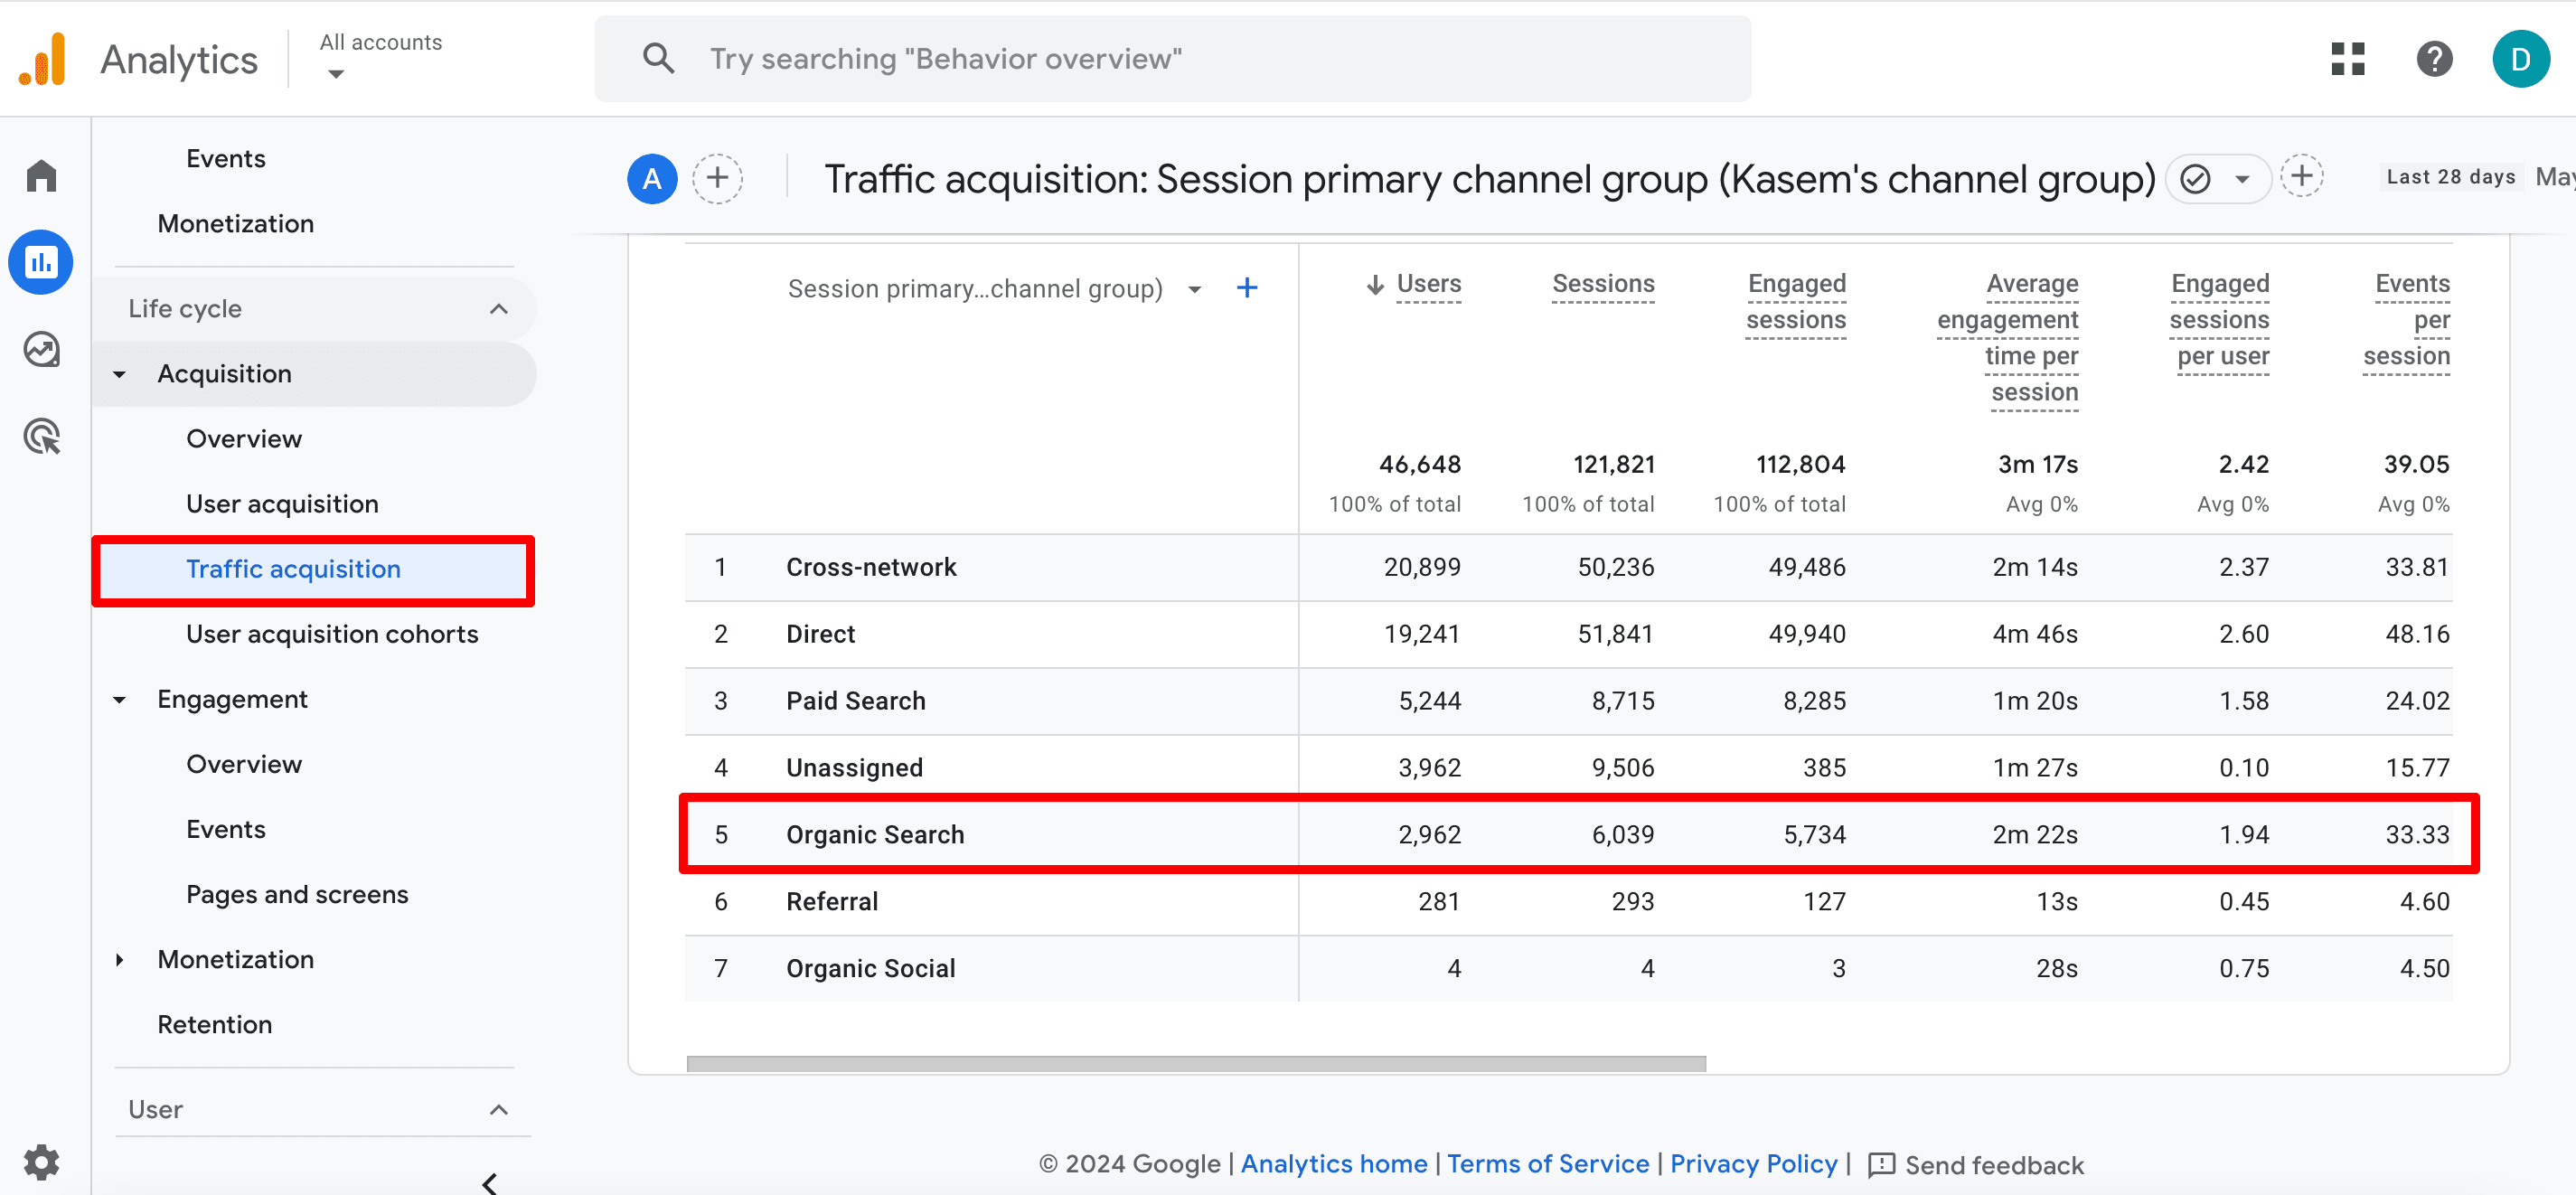Click the Google Analytics logo icon
Image resolution: width=2576 pixels, height=1195 pixels.
(43, 59)
